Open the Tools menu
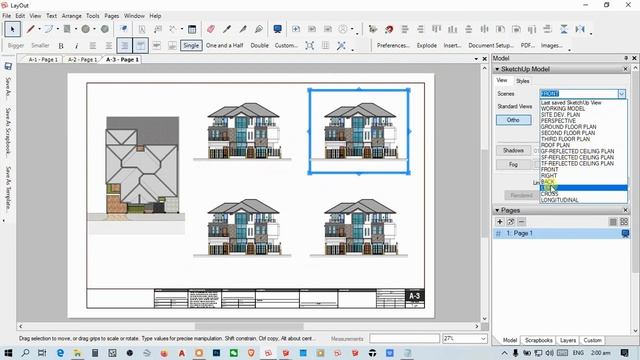The image size is (640, 360). pyautogui.click(x=93, y=16)
